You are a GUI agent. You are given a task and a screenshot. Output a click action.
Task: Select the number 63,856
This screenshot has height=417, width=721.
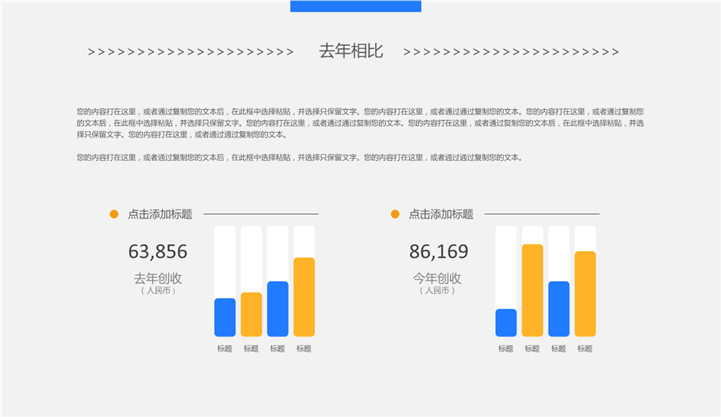tap(158, 252)
